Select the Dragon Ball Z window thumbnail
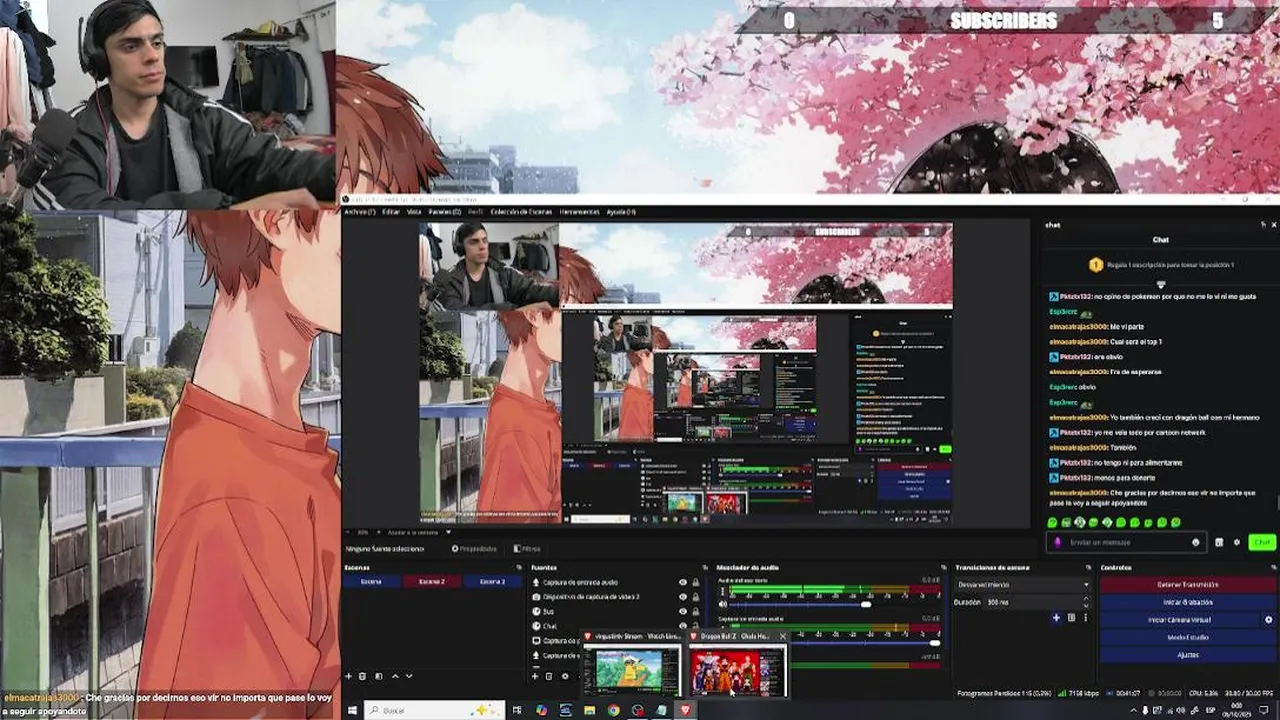Screen dimensions: 1280x720 [x=737, y=664]
